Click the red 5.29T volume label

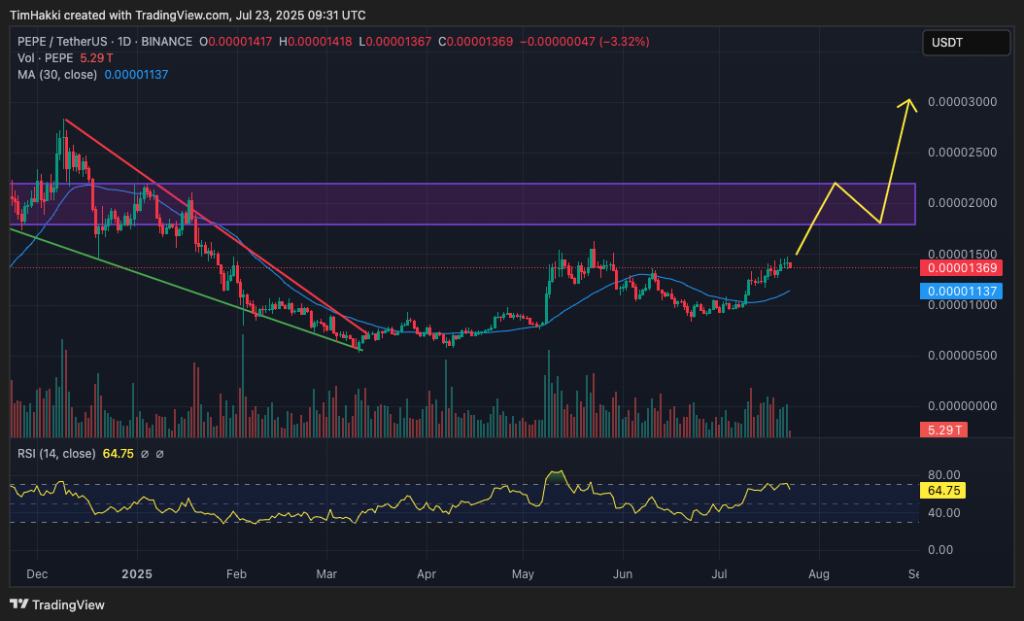[x=942, y=430]
